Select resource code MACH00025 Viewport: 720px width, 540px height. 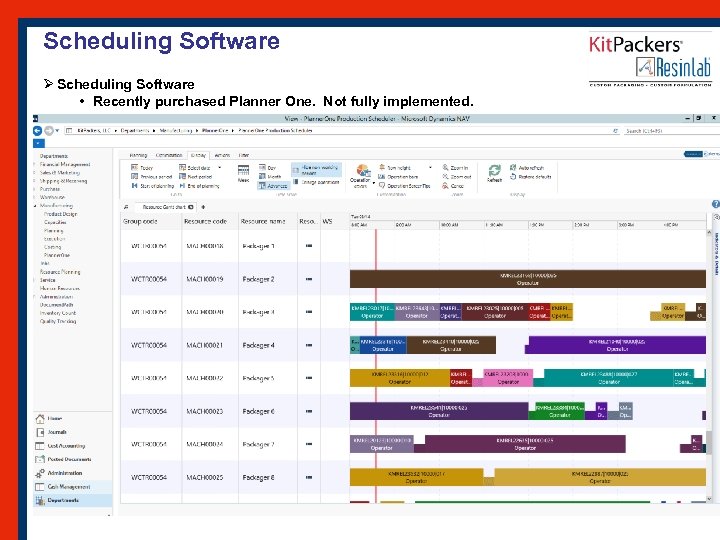coord(205,478)
